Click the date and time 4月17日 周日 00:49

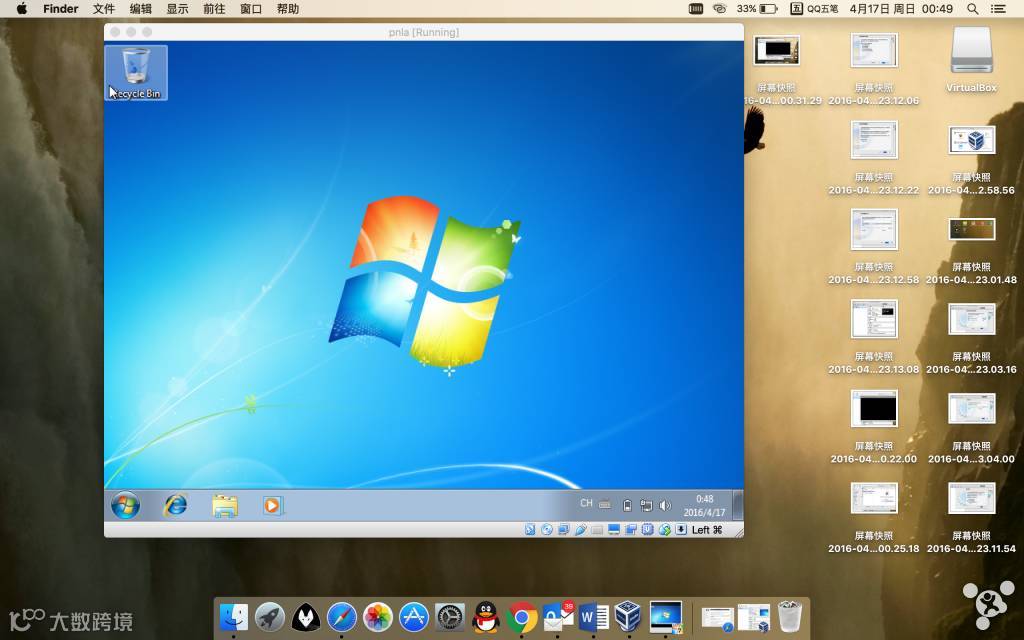(901, 8)
